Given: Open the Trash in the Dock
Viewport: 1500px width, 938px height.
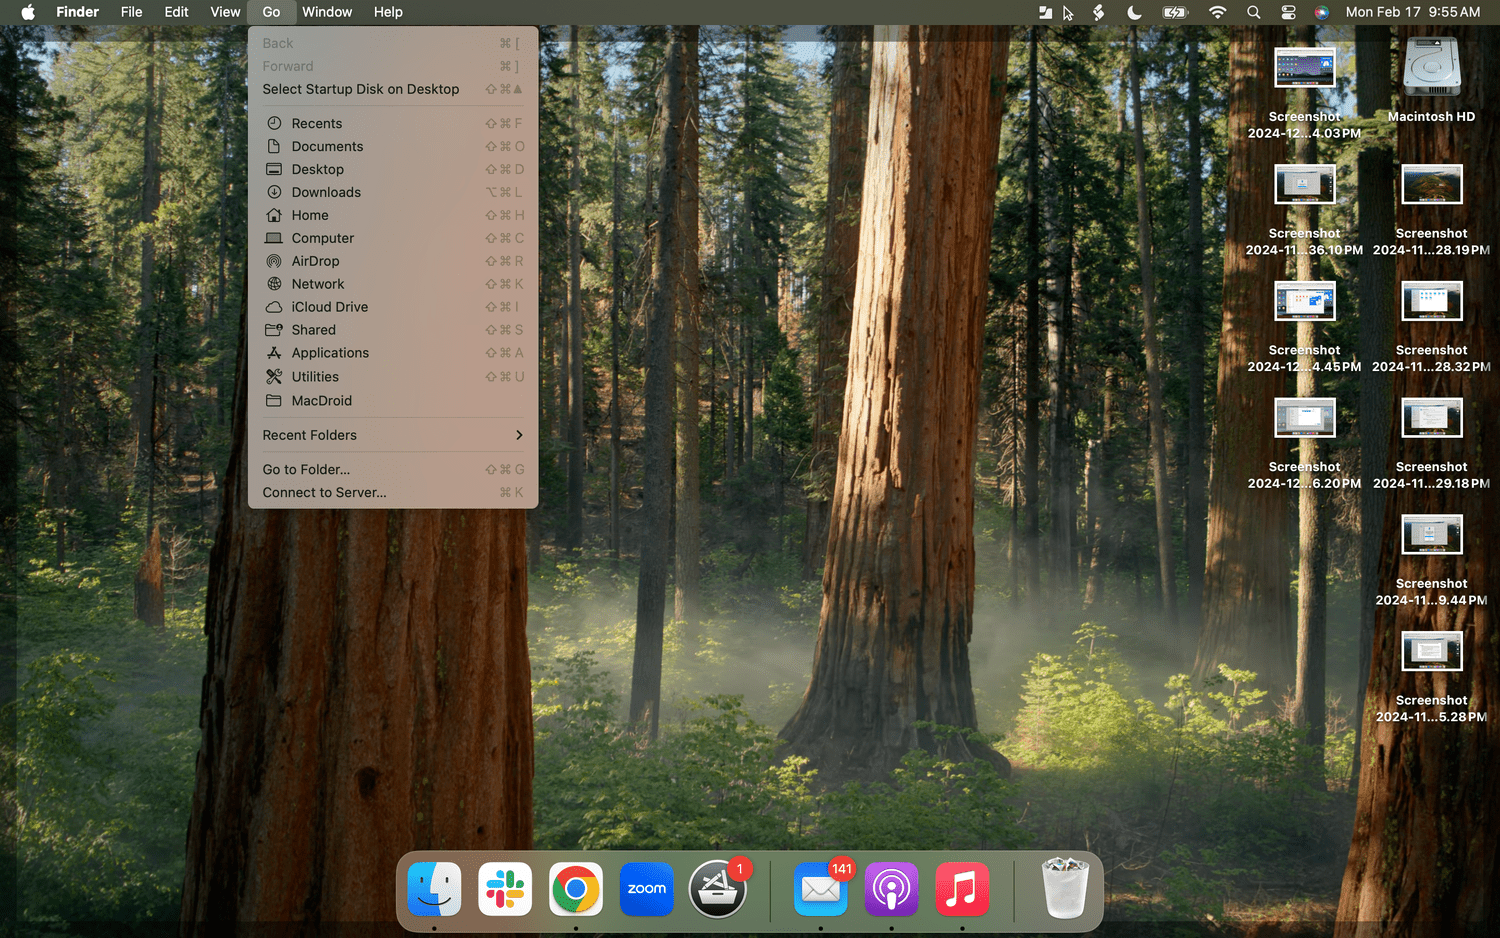Looking at the screenshot, I should (1065, 889).
